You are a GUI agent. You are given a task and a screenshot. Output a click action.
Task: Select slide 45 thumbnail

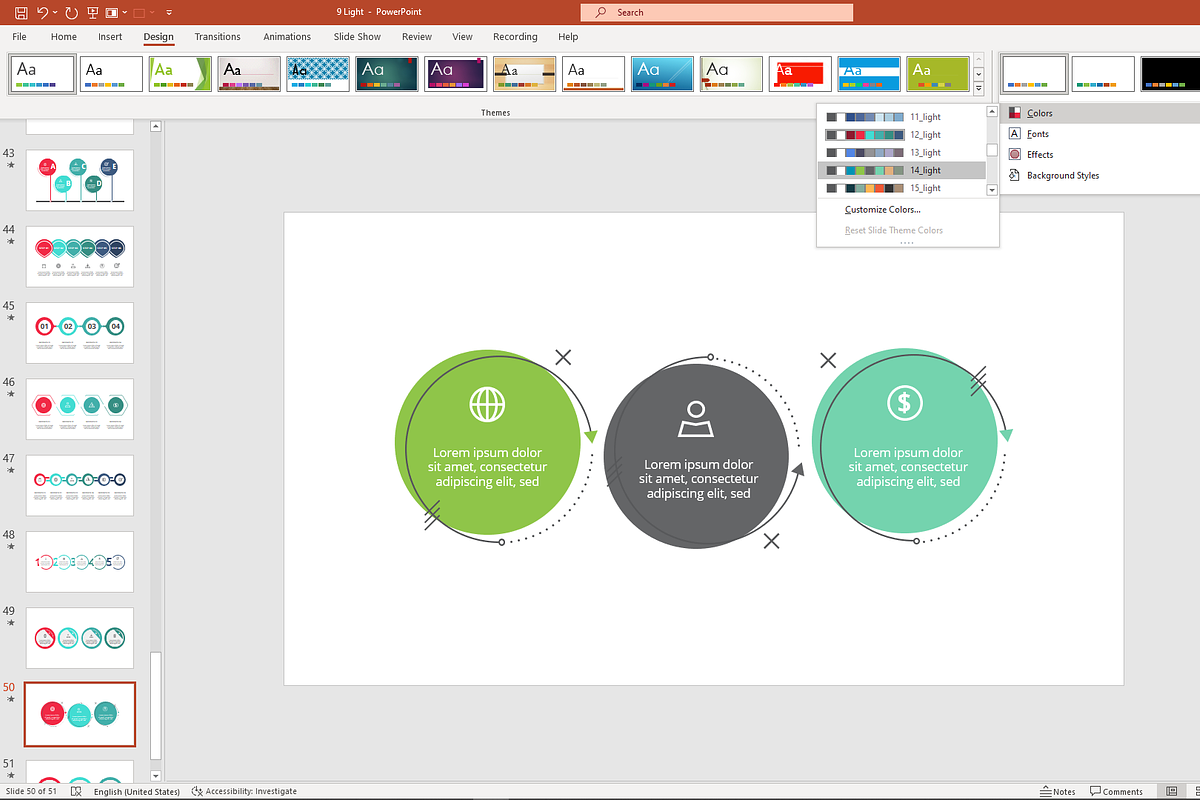pyautogui.click(x=80, y=333)
